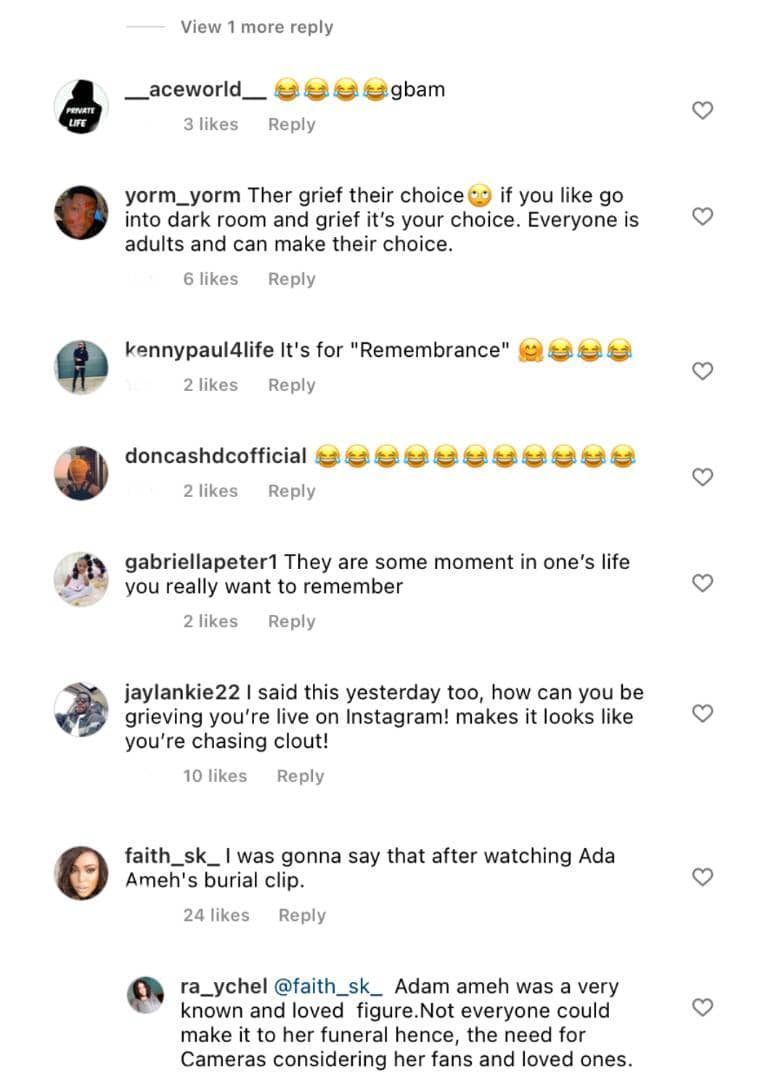Reply to __aceworld__'s gbam comment
Viewport: 784px width, 1080px height.
(291, 125)
